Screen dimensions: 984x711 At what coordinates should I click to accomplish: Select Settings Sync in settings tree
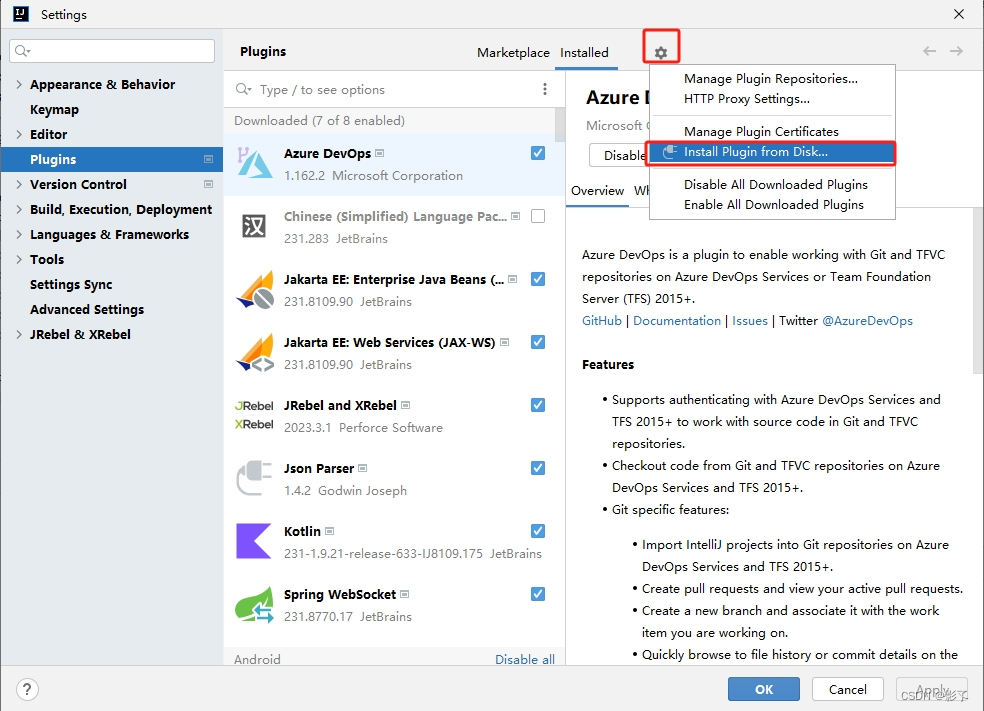coord(71,284)
